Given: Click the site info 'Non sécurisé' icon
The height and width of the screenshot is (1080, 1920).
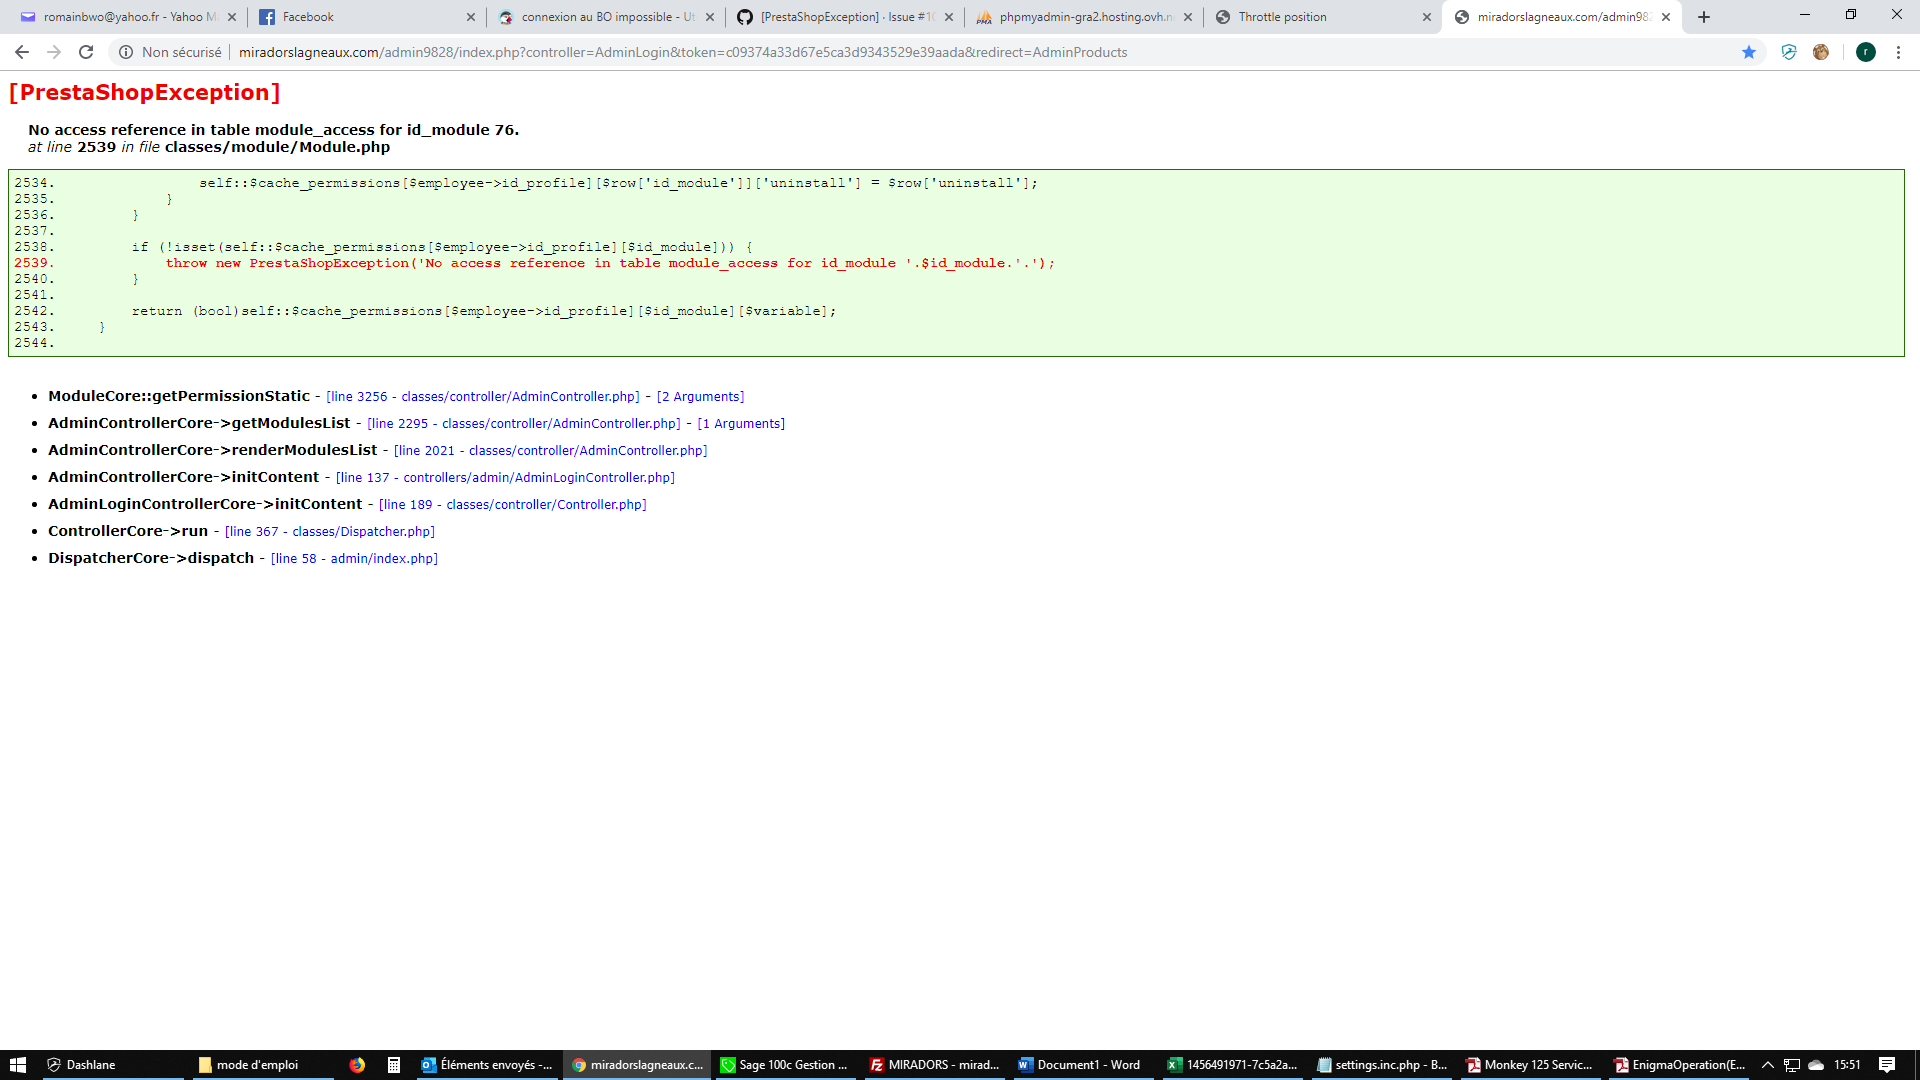Looking at the screenshot, I should [x=126, y=52].
